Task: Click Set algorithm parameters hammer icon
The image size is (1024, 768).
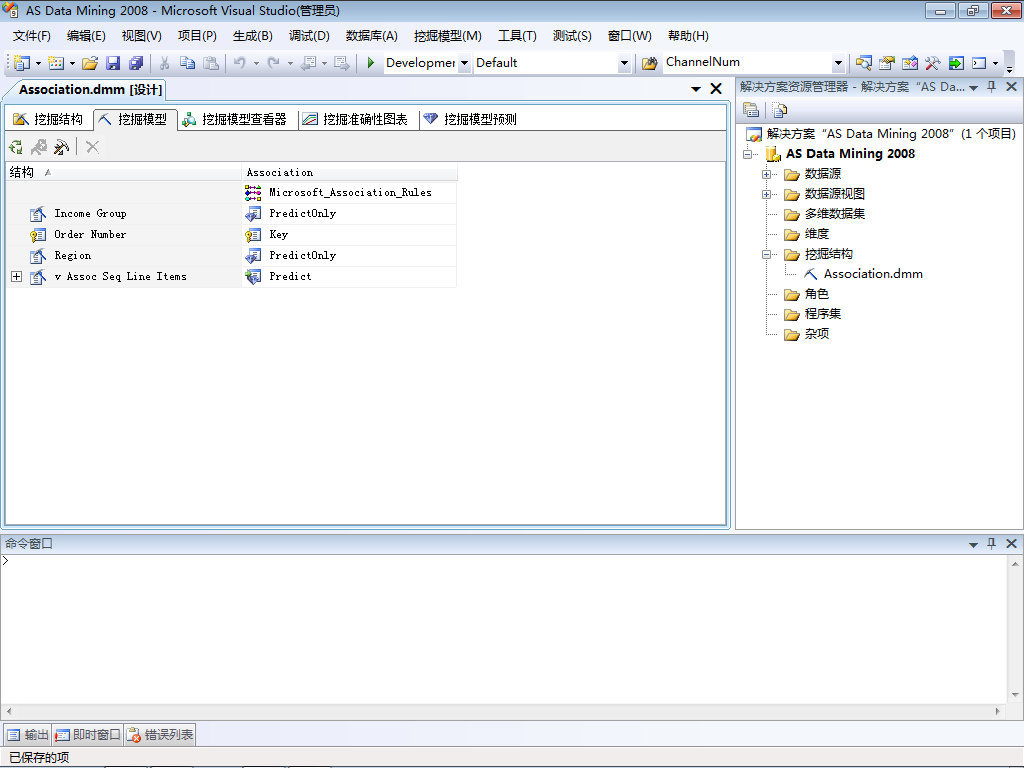Action: 61,147
